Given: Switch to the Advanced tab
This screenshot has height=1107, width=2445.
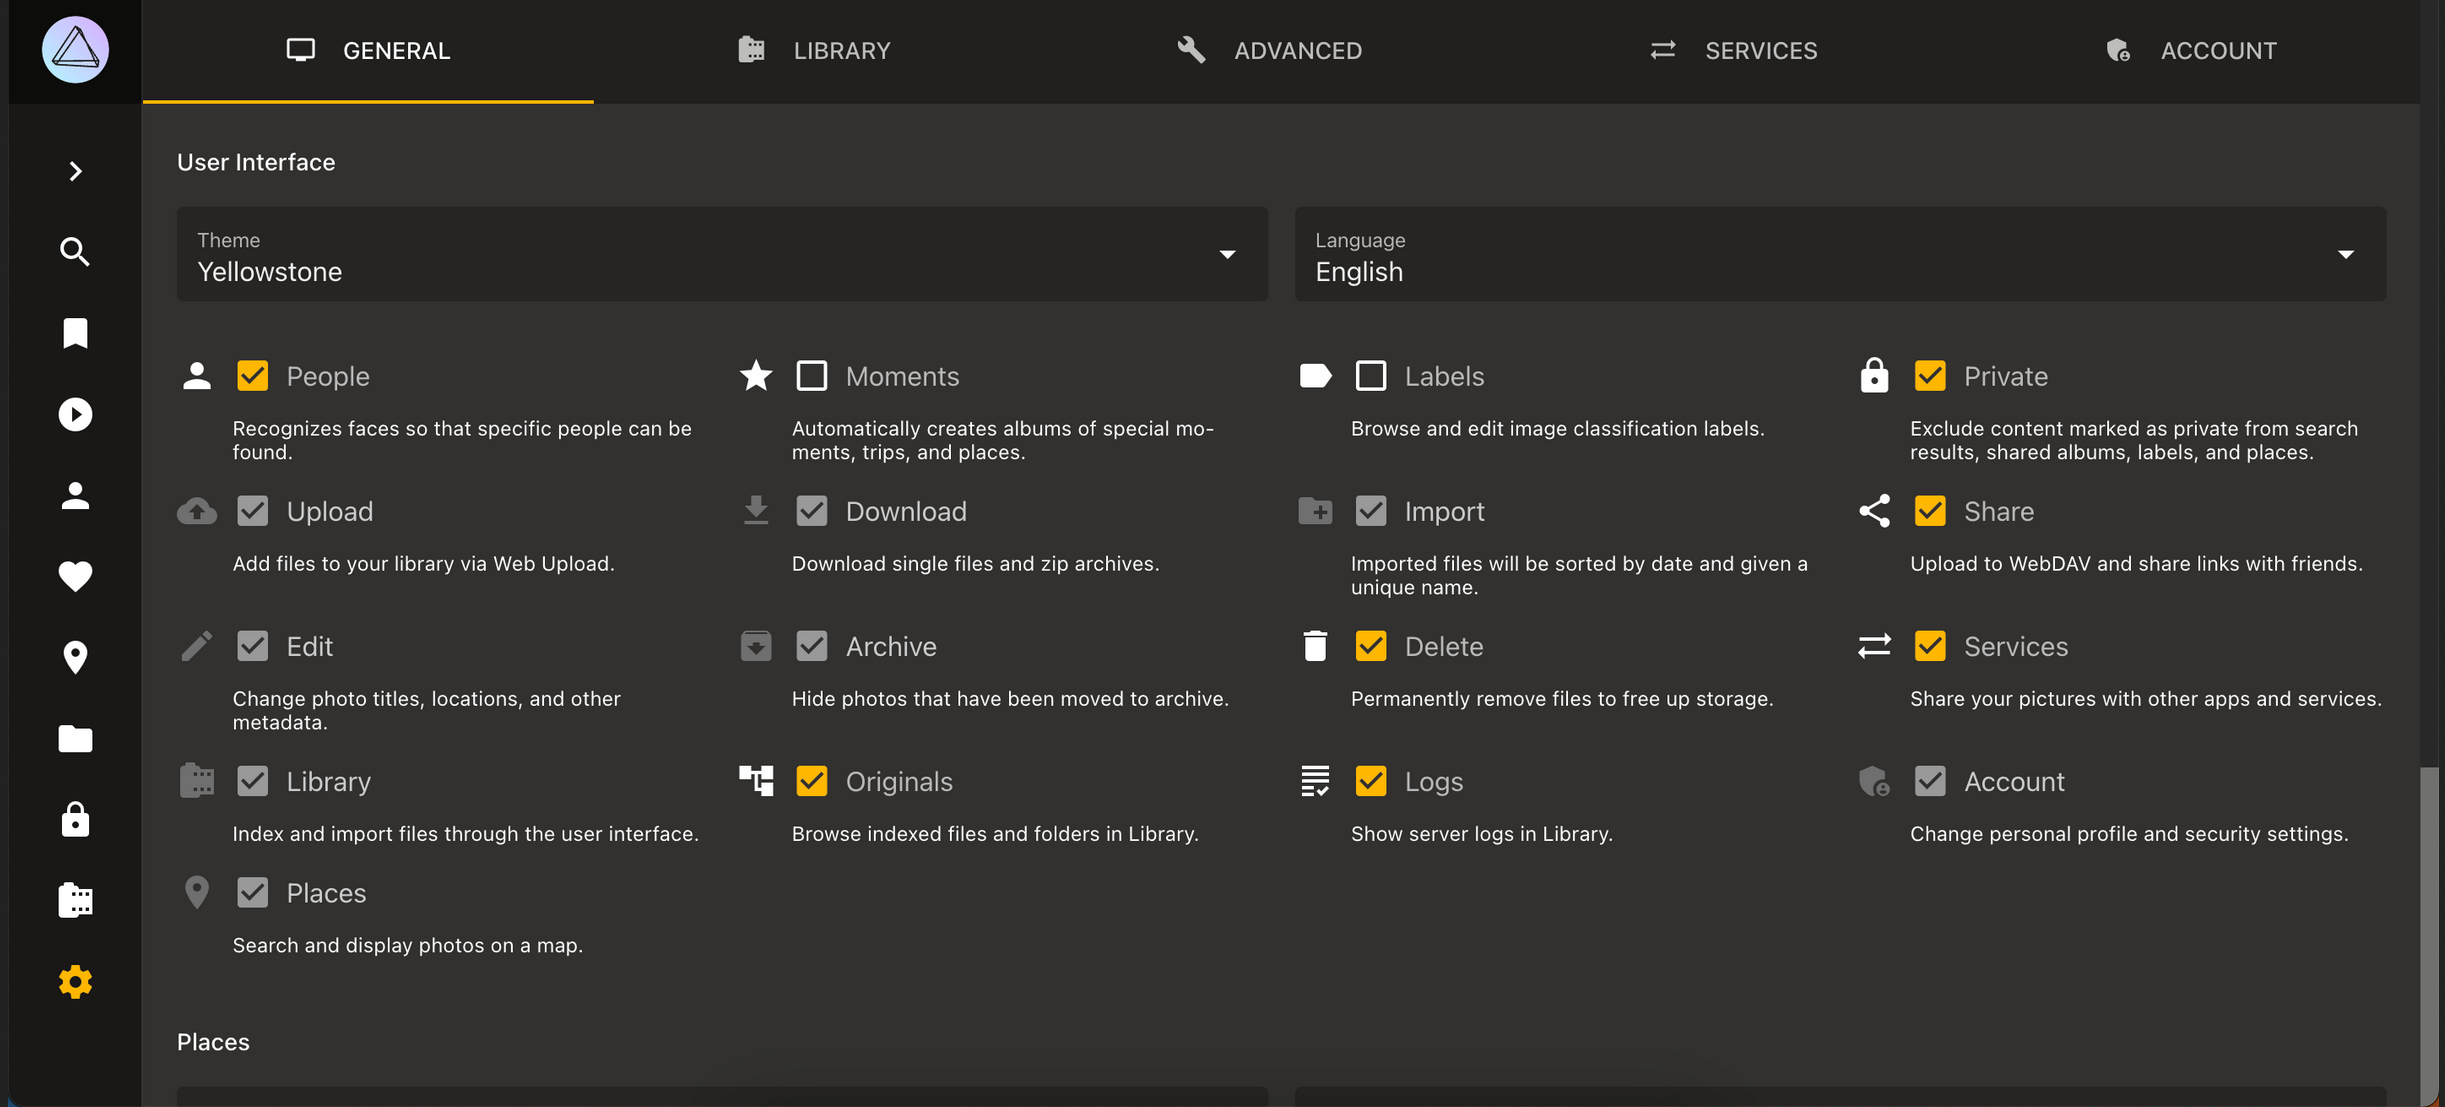Looking at the screenshot, I should [x=1269, y=51].
